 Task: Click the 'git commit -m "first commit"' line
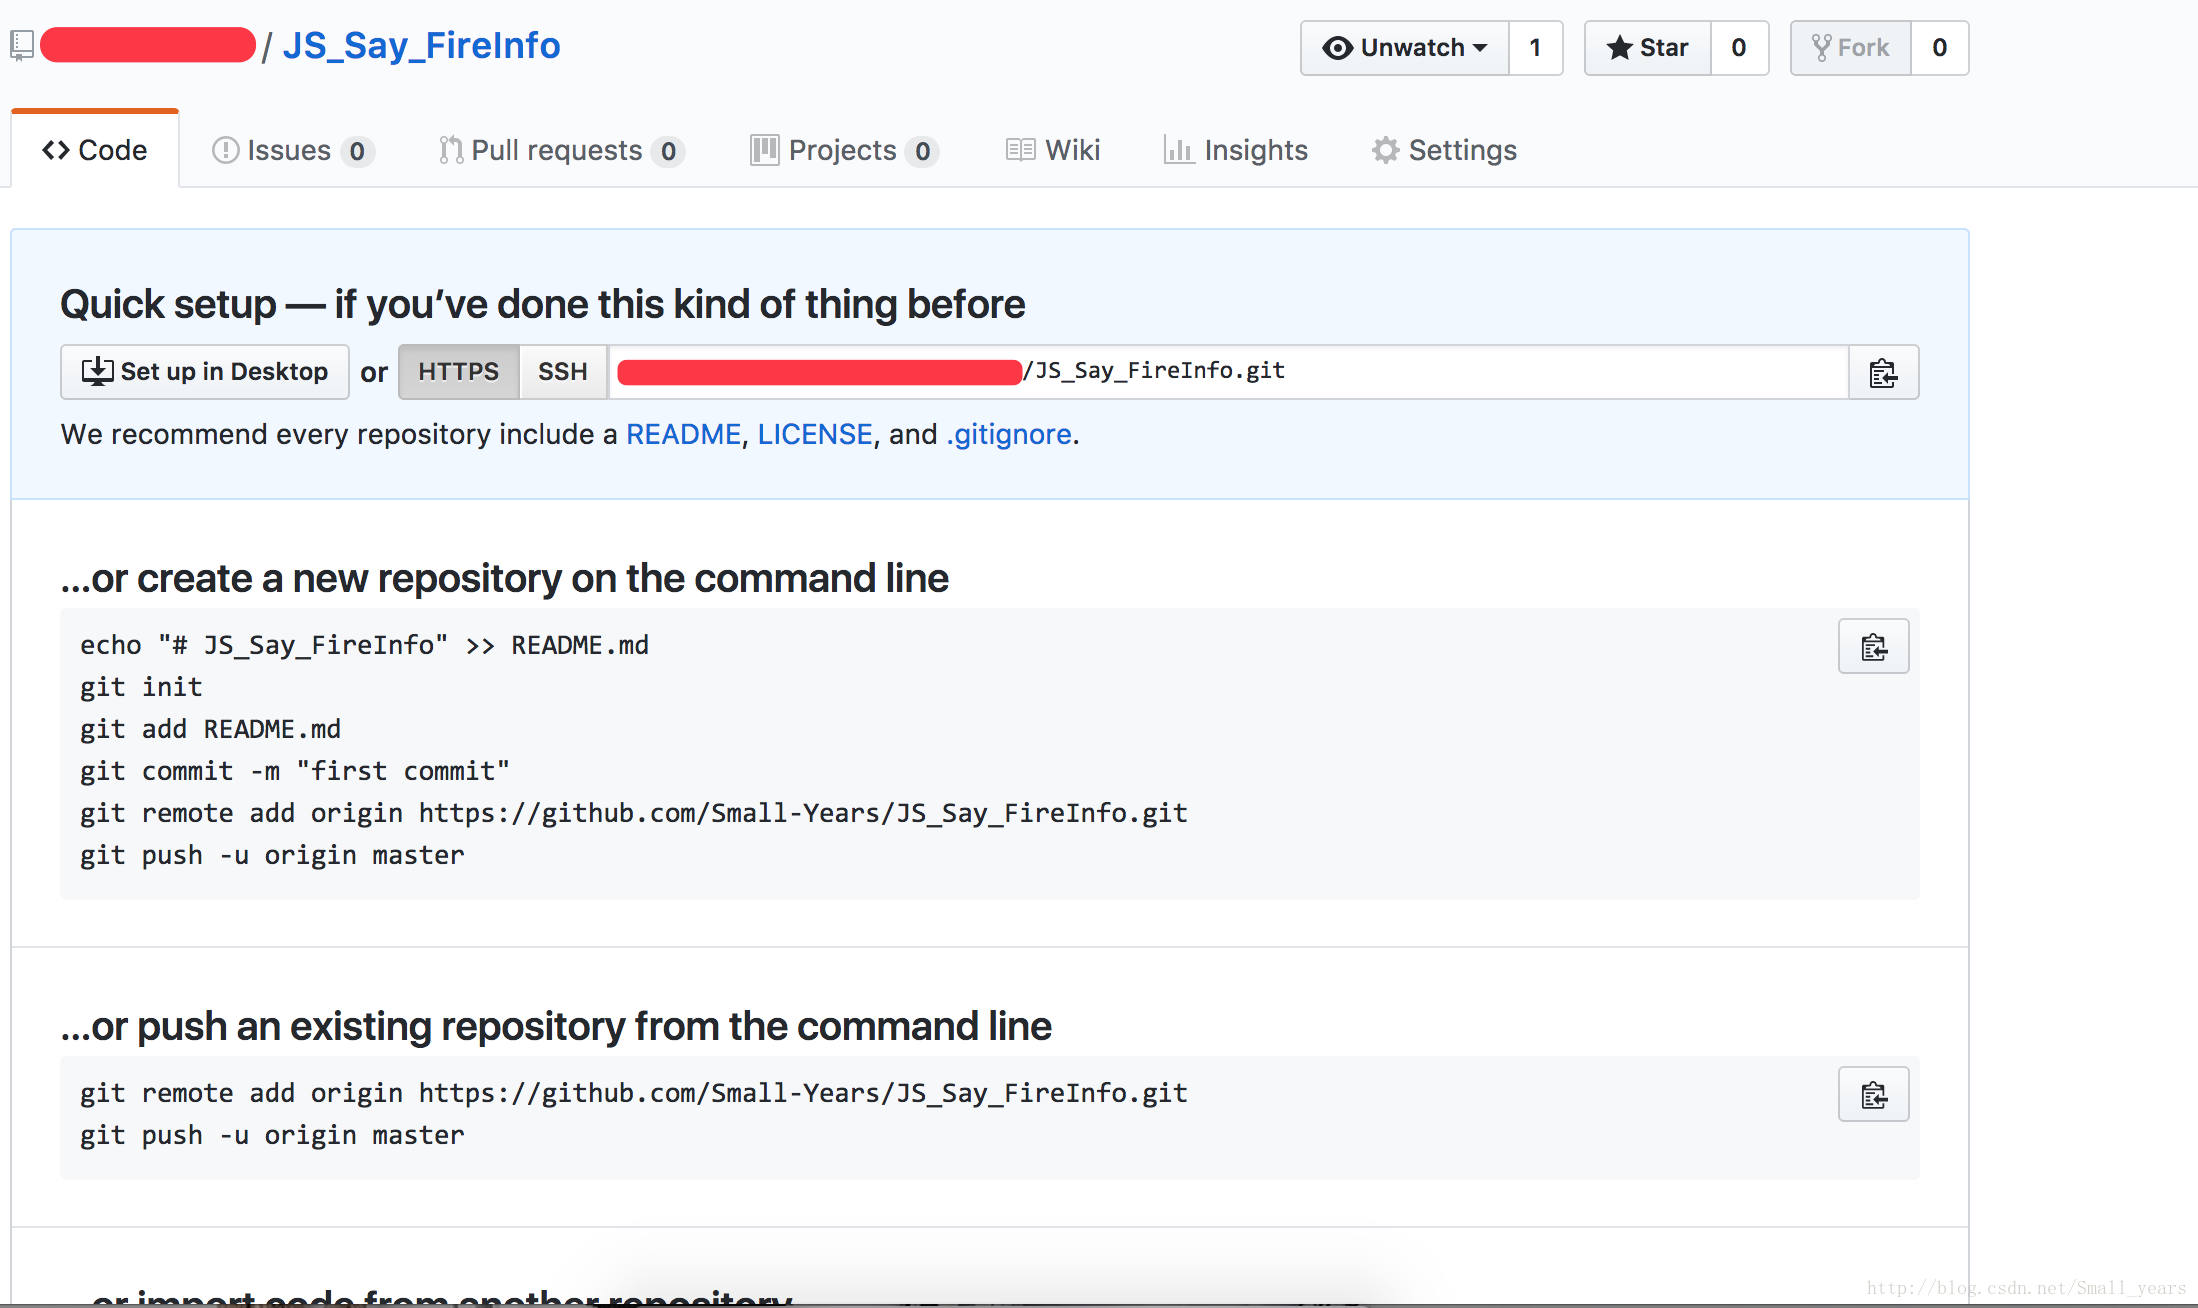pyautogui.click(x=295, y=771)
